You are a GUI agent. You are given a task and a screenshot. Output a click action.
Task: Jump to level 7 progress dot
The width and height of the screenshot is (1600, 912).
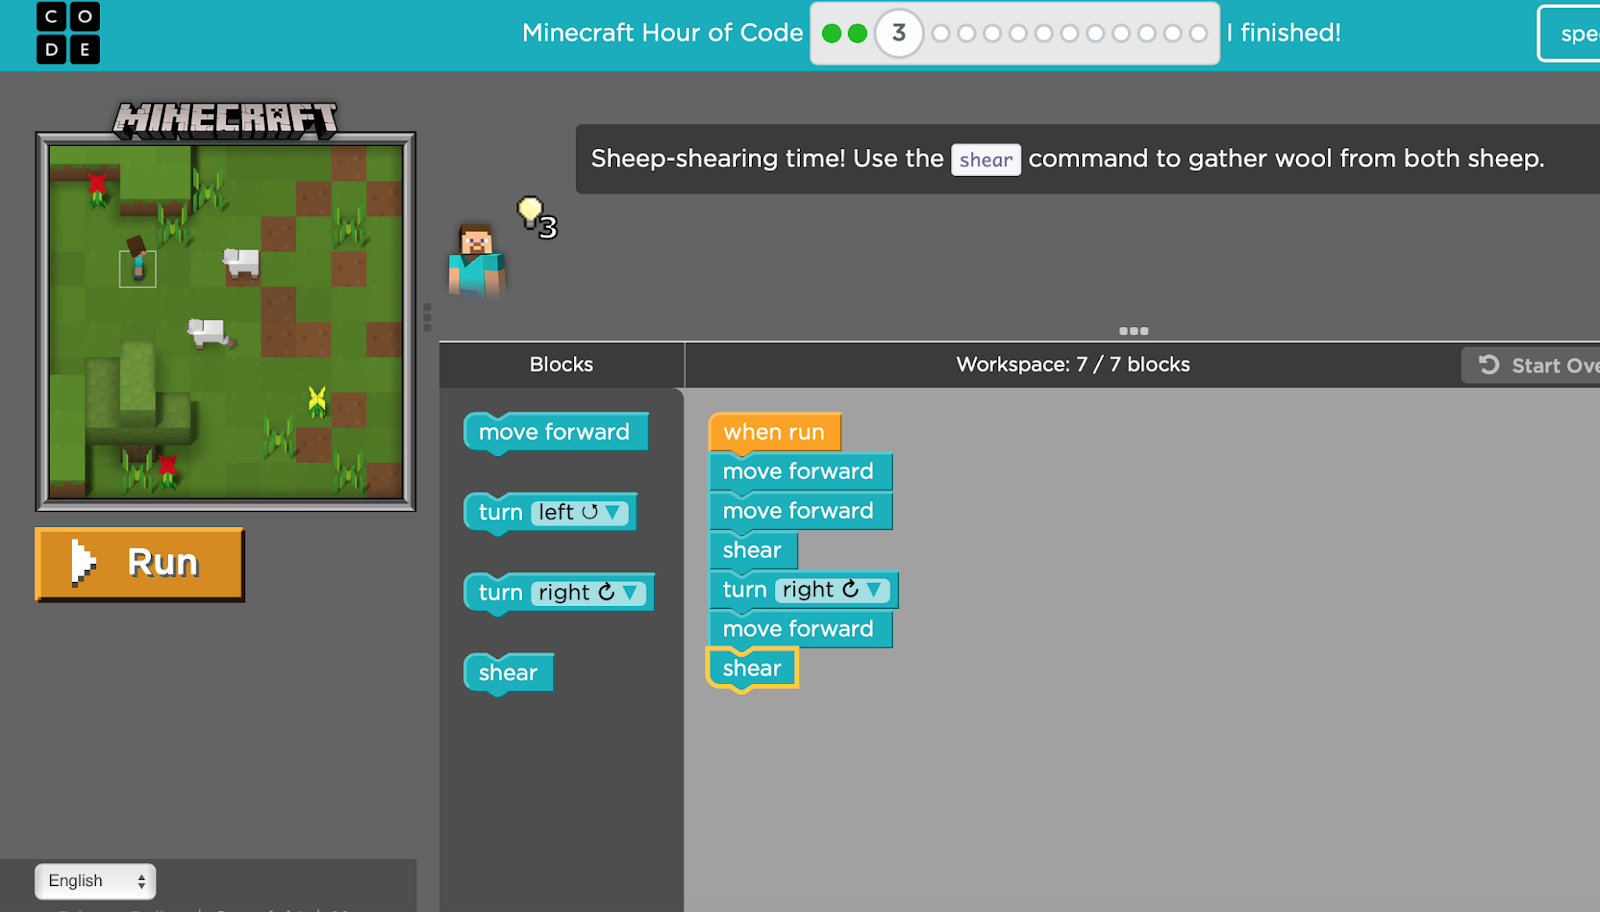click(1018, 34)
